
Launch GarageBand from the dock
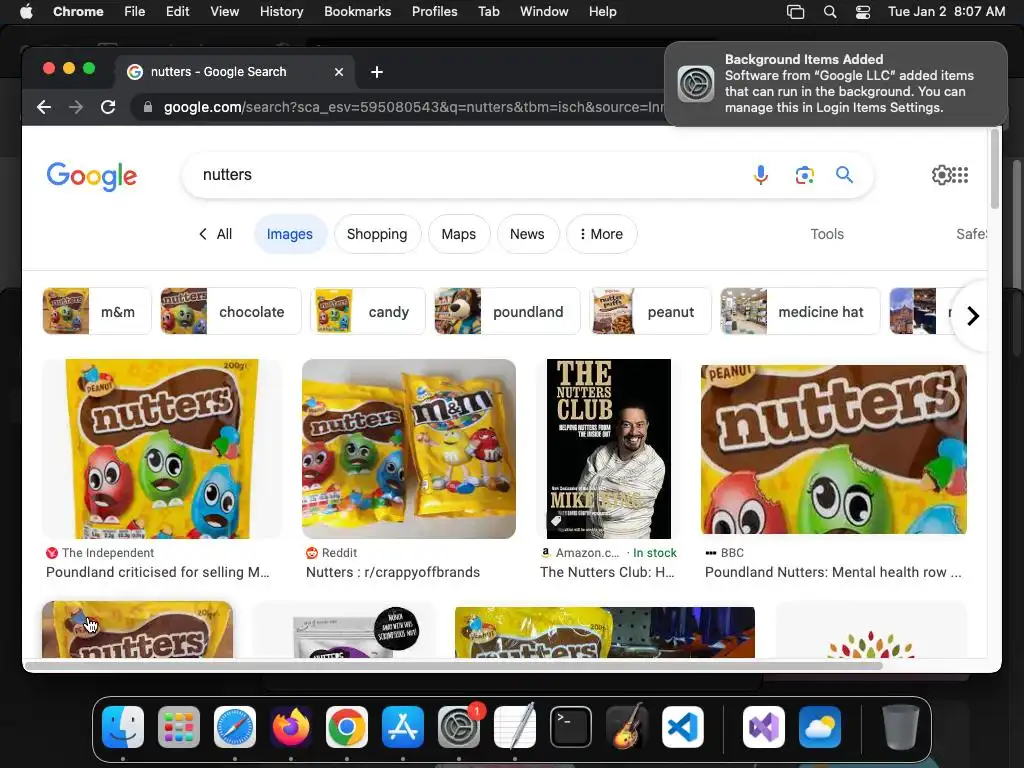tap(627, 727)
